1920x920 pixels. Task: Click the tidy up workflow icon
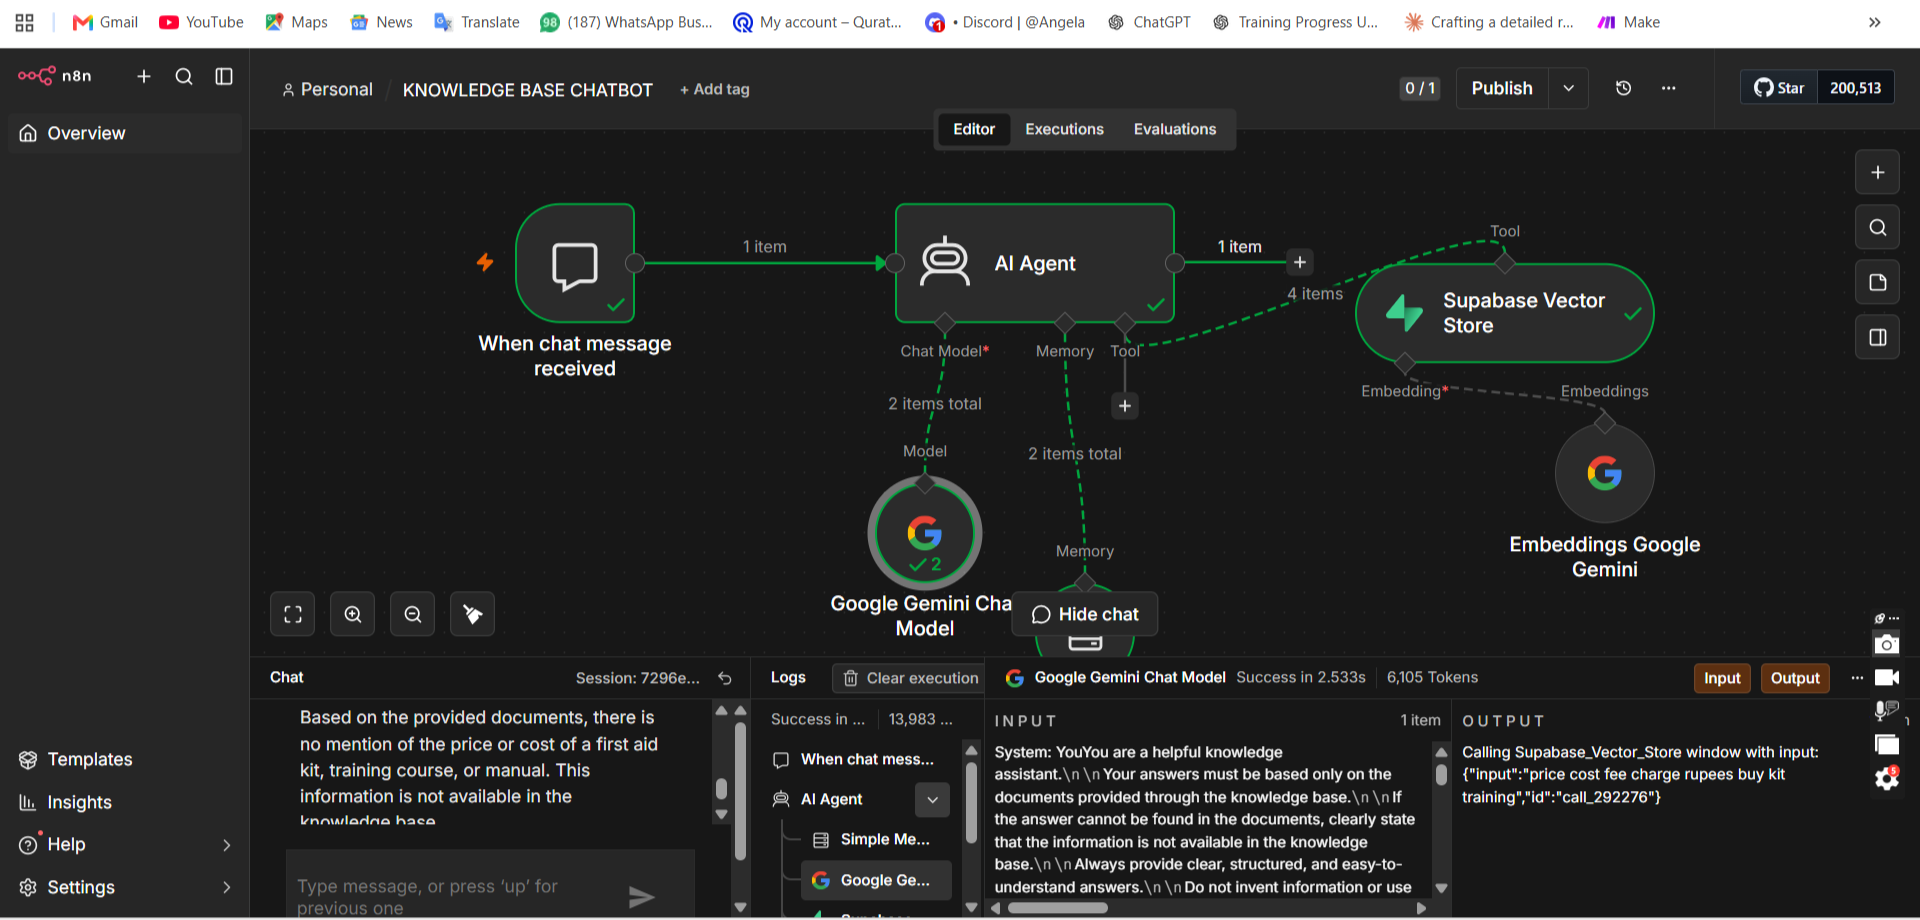(472, 614)
